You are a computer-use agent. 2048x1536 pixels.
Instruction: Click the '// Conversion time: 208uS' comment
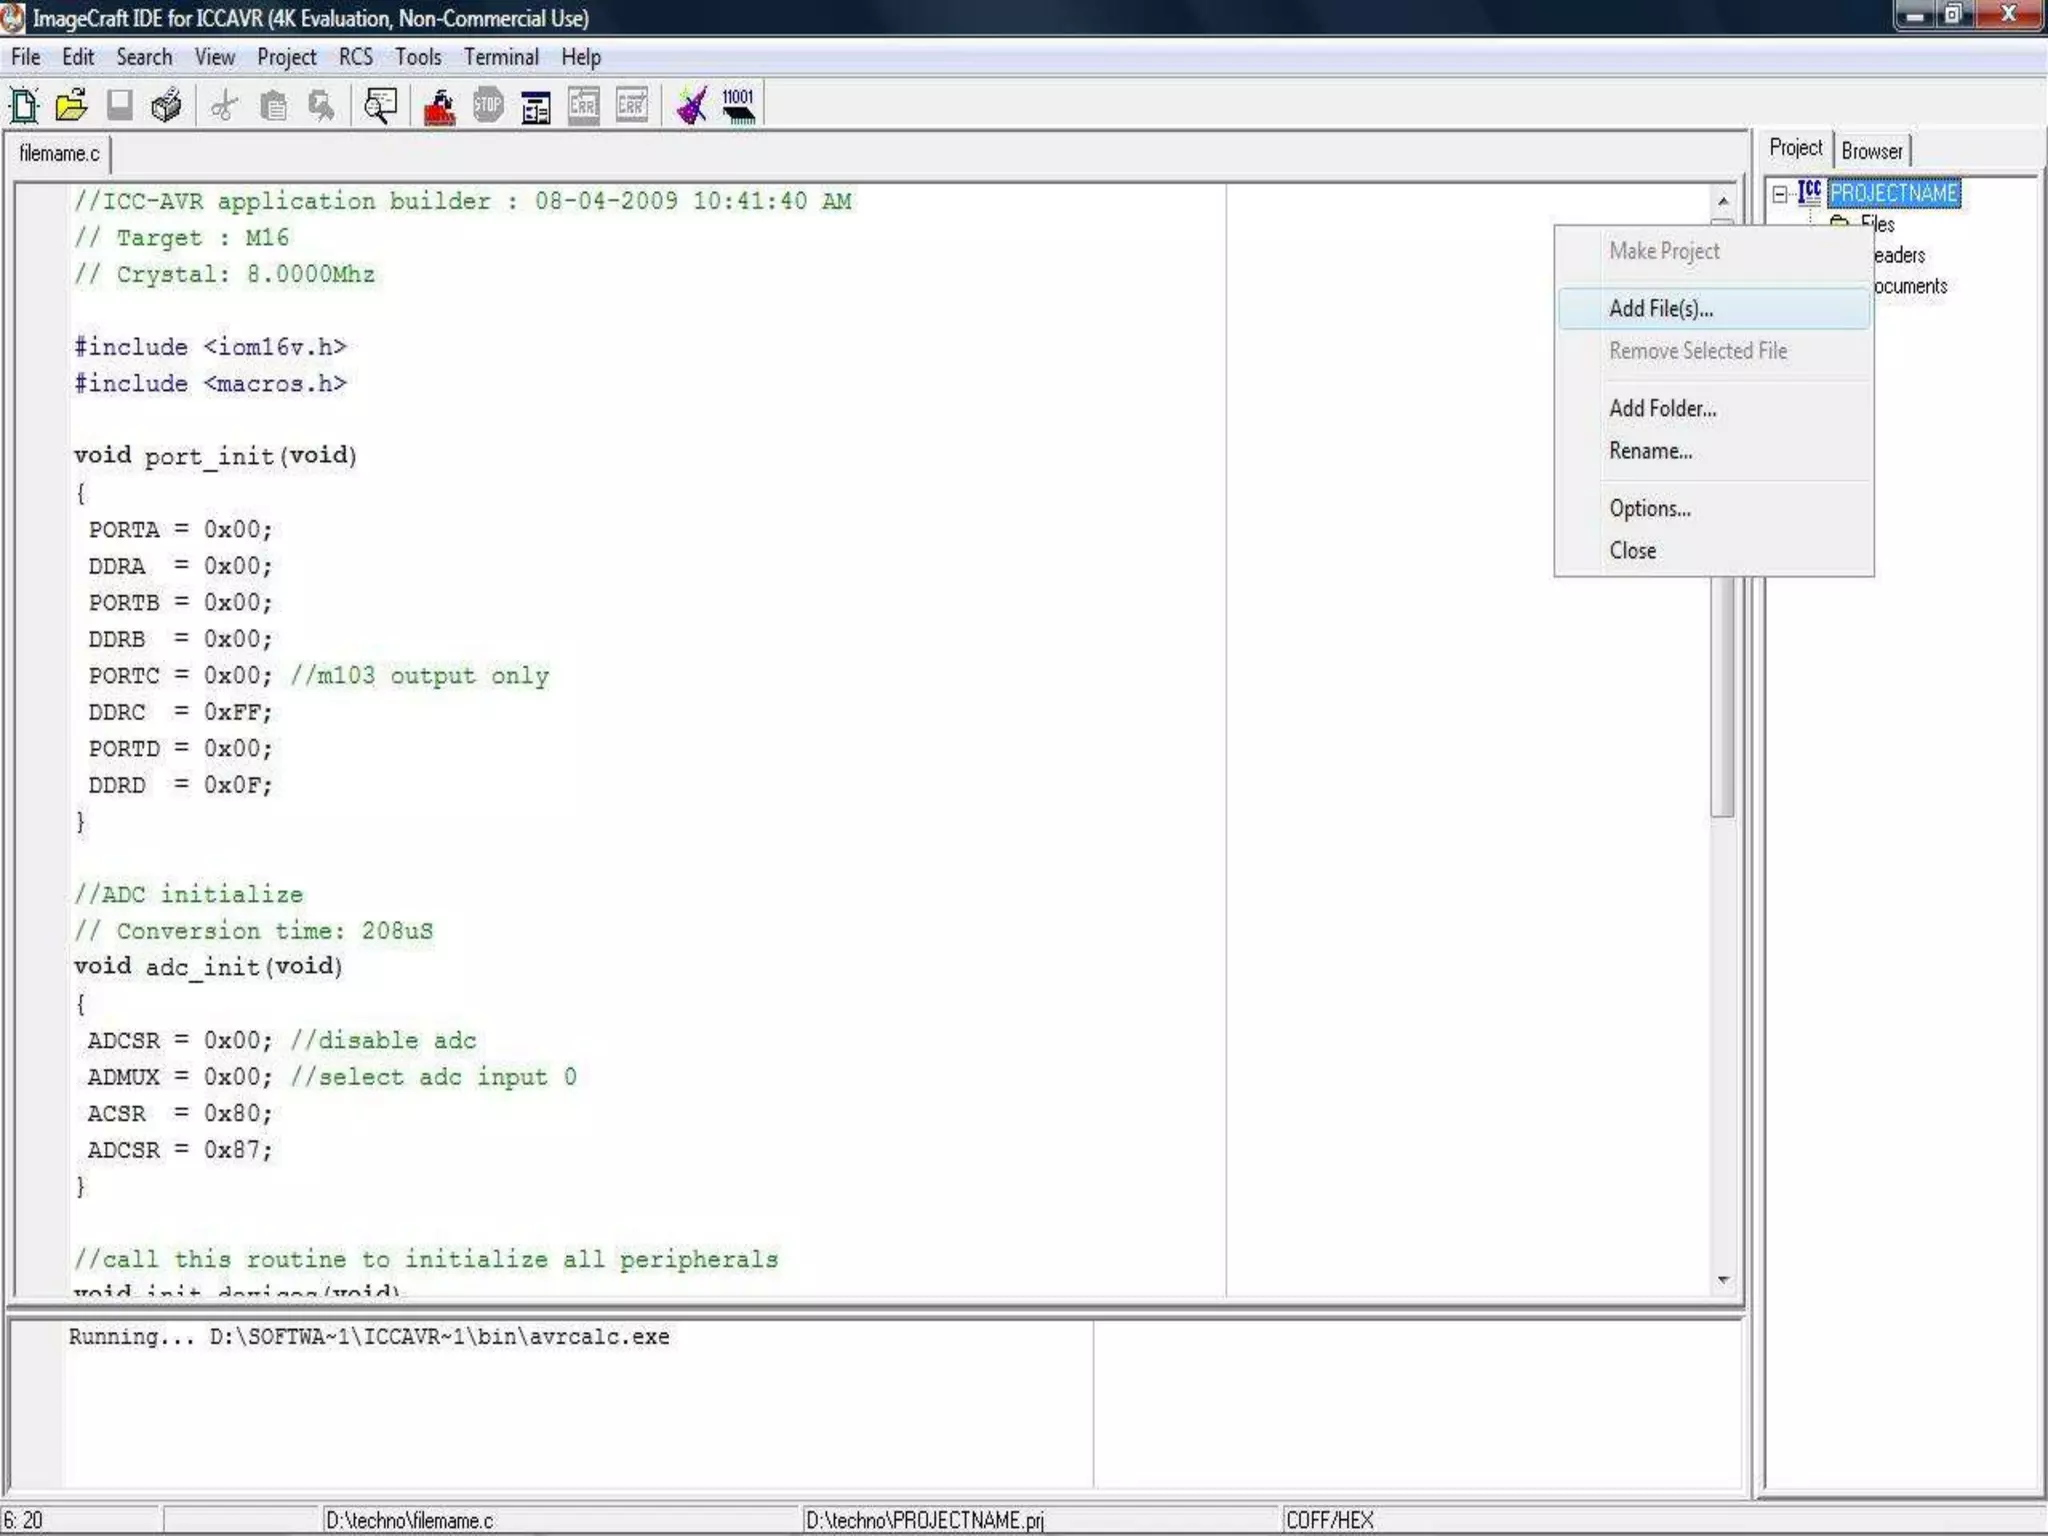click(x=253, y=931)
